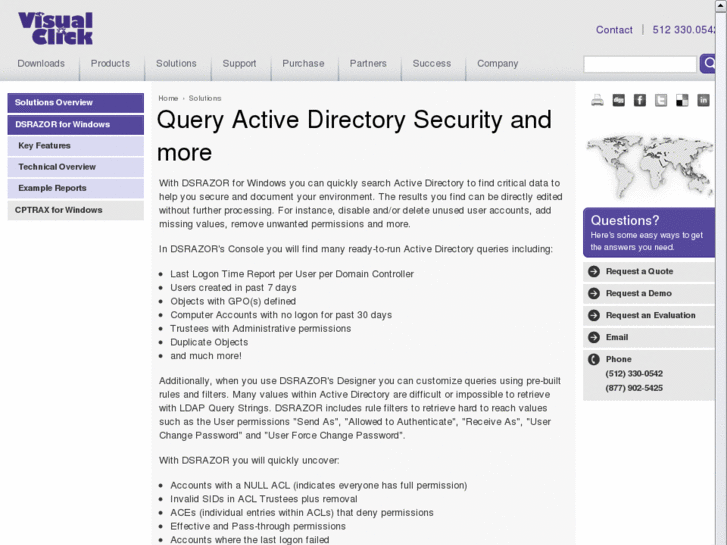727x545 pixels.
Task: Open the Solutions menu
Action: point(176,64)
